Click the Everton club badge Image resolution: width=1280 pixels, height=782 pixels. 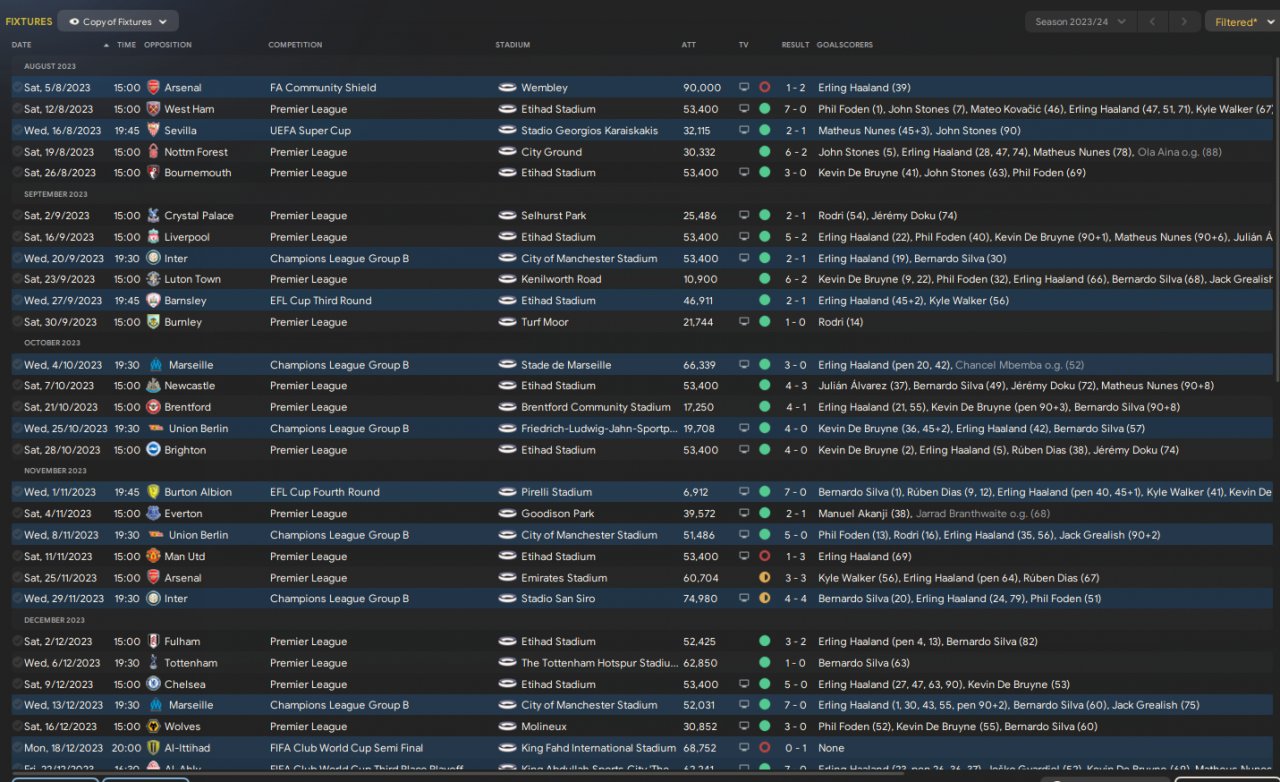[153, 514]
